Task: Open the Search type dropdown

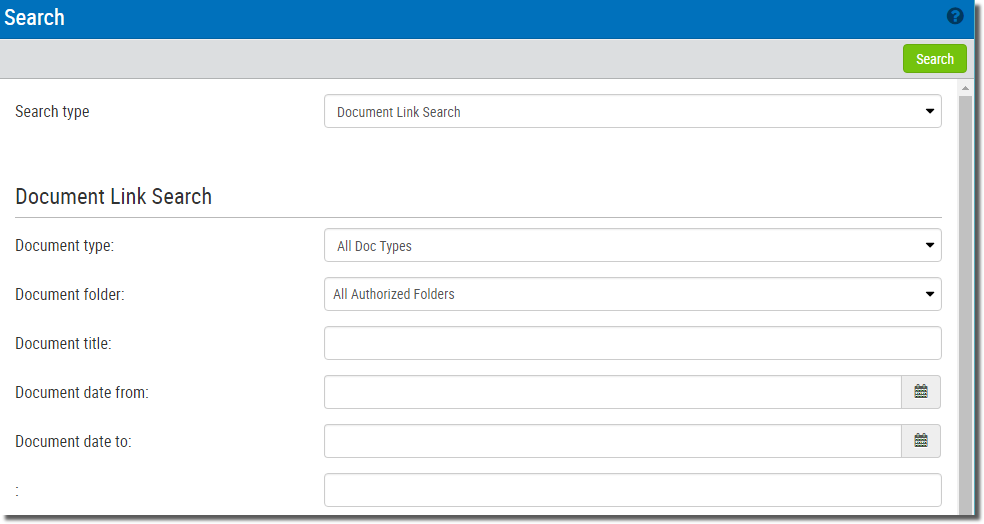Action: (x=633, y=112)
